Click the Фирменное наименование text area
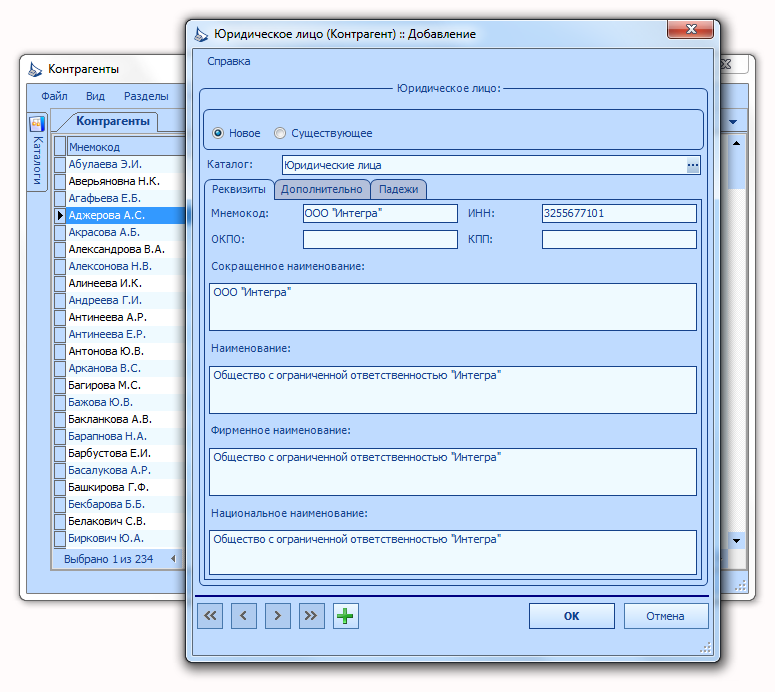The width and height of the screenshot is (775, 692). click(x=453, y=472)
